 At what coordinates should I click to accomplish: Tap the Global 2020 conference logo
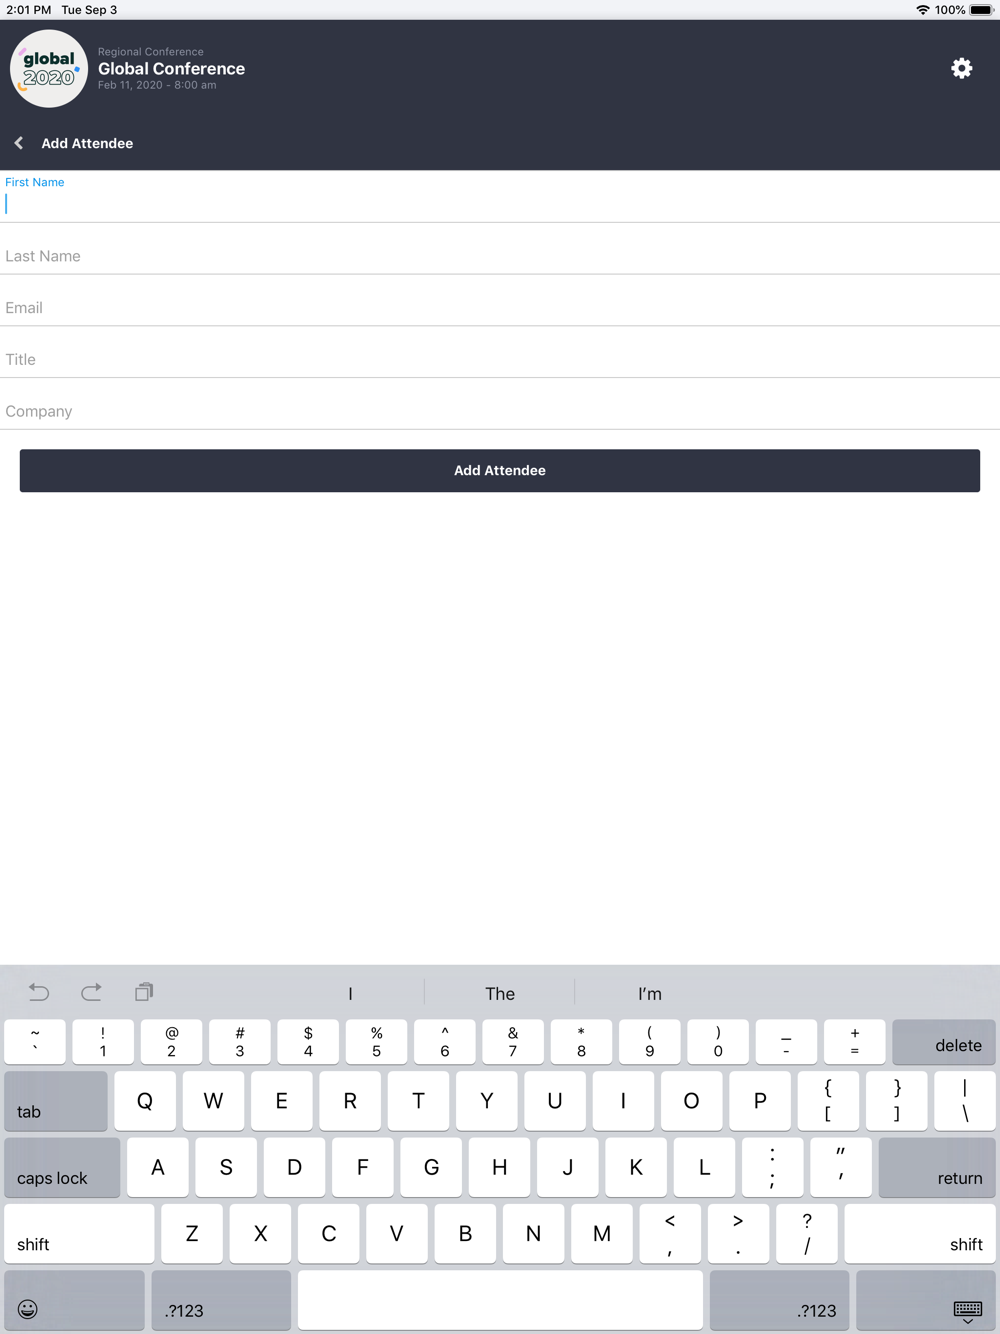click(x=49, y=68)
